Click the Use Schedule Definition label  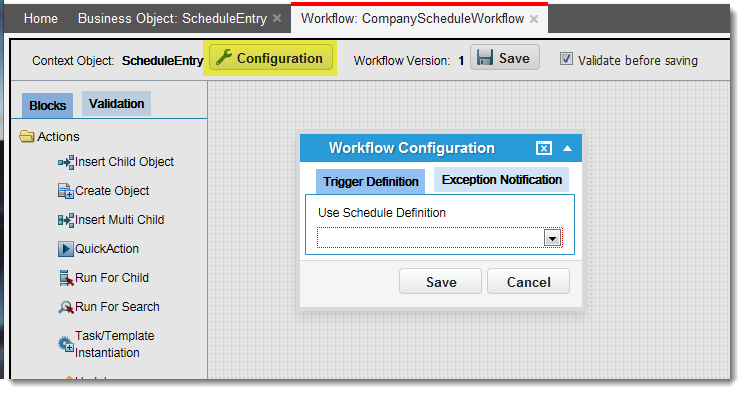point(382,213)
